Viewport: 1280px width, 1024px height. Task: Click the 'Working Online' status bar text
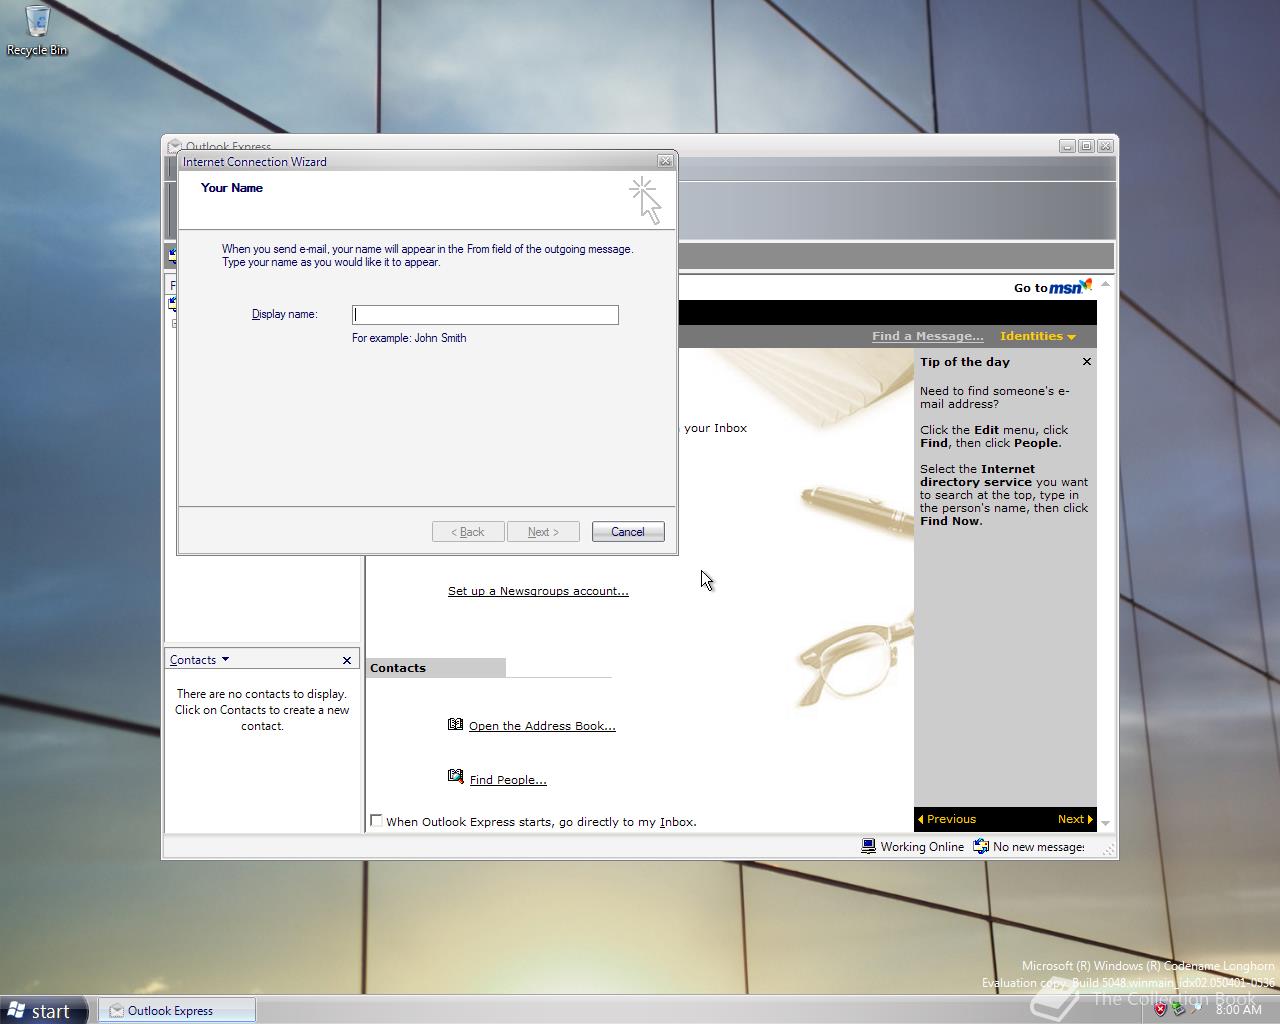click(x=922, y=847)
